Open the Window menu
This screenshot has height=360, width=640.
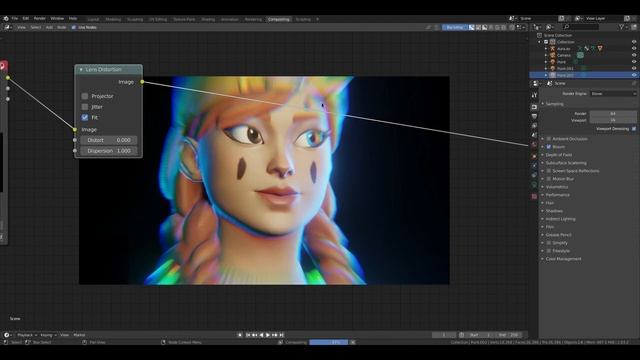(57, 19)
